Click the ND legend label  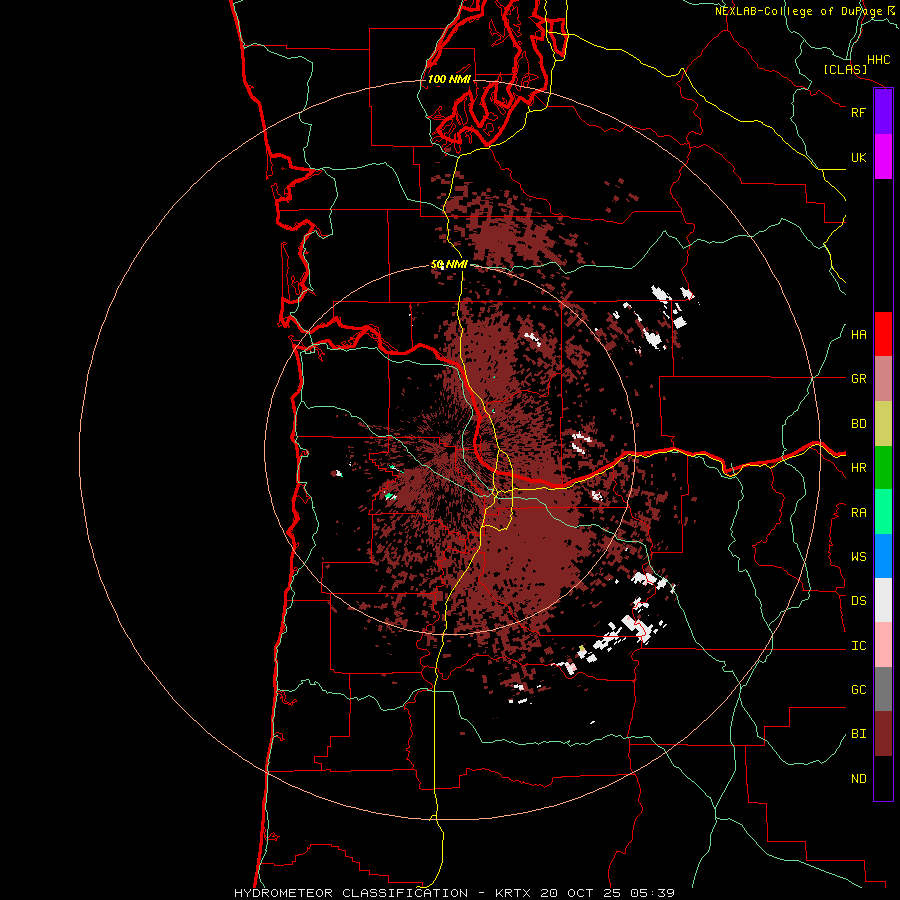[858, 779]
